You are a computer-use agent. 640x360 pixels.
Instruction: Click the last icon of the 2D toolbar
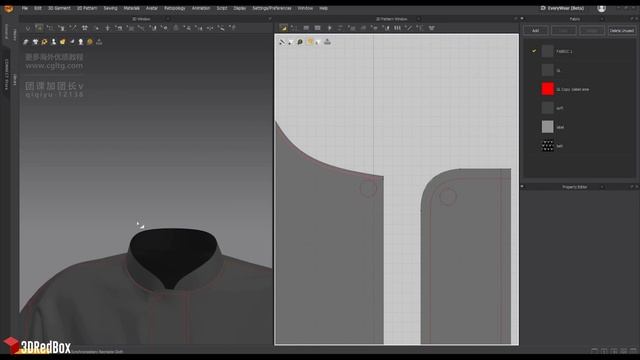[431, 28]
